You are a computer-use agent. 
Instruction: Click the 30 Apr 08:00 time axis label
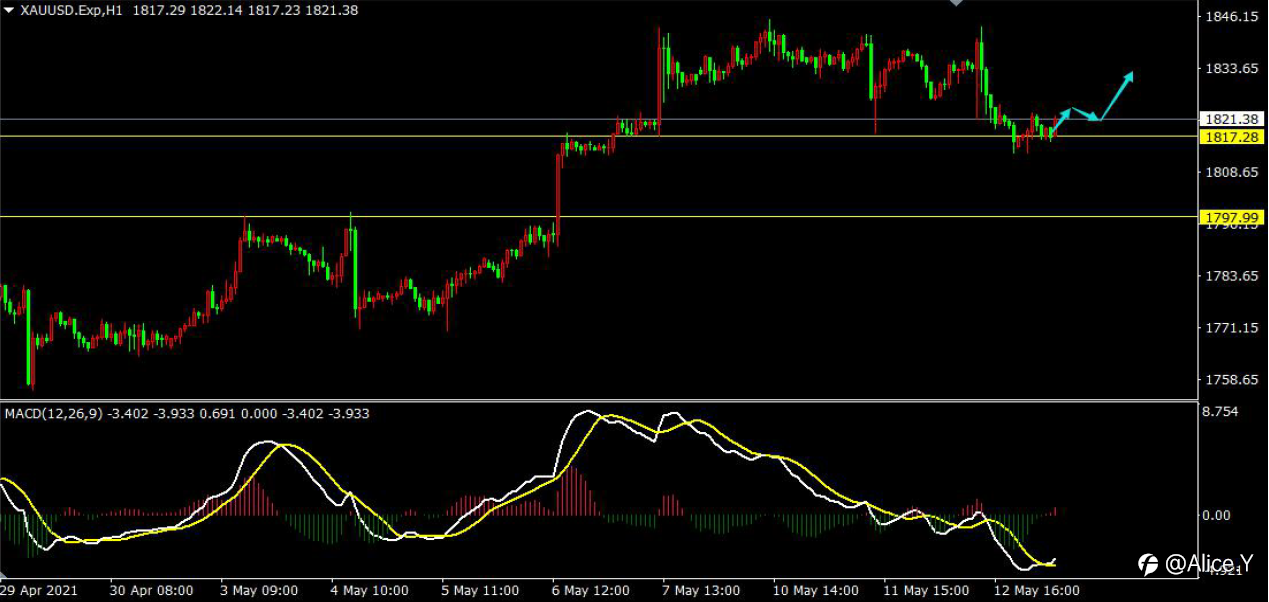151,591
